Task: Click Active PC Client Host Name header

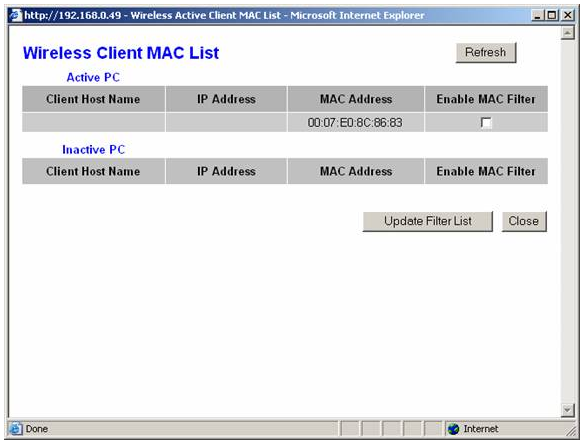Action: [x=93, y=99]
